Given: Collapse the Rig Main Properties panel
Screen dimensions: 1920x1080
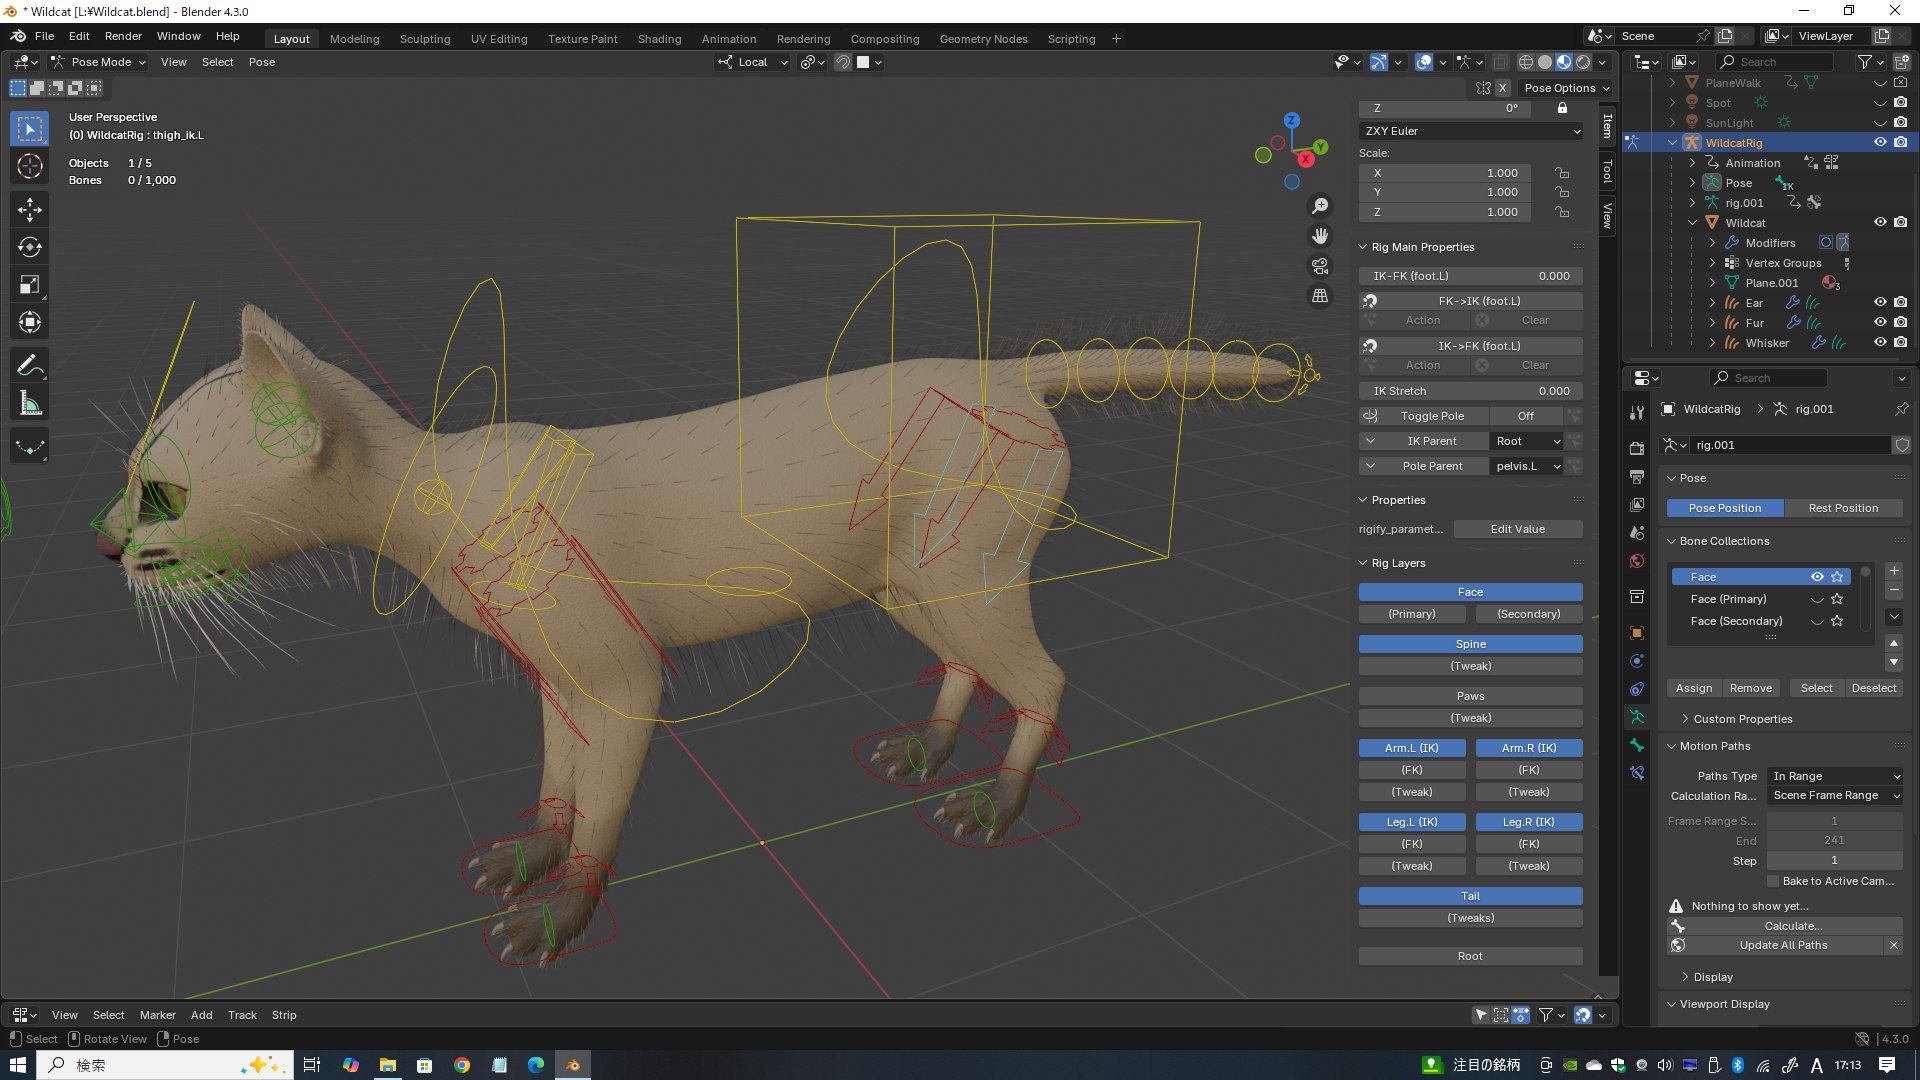Looking at the screenshot, I should [1422, 247].
